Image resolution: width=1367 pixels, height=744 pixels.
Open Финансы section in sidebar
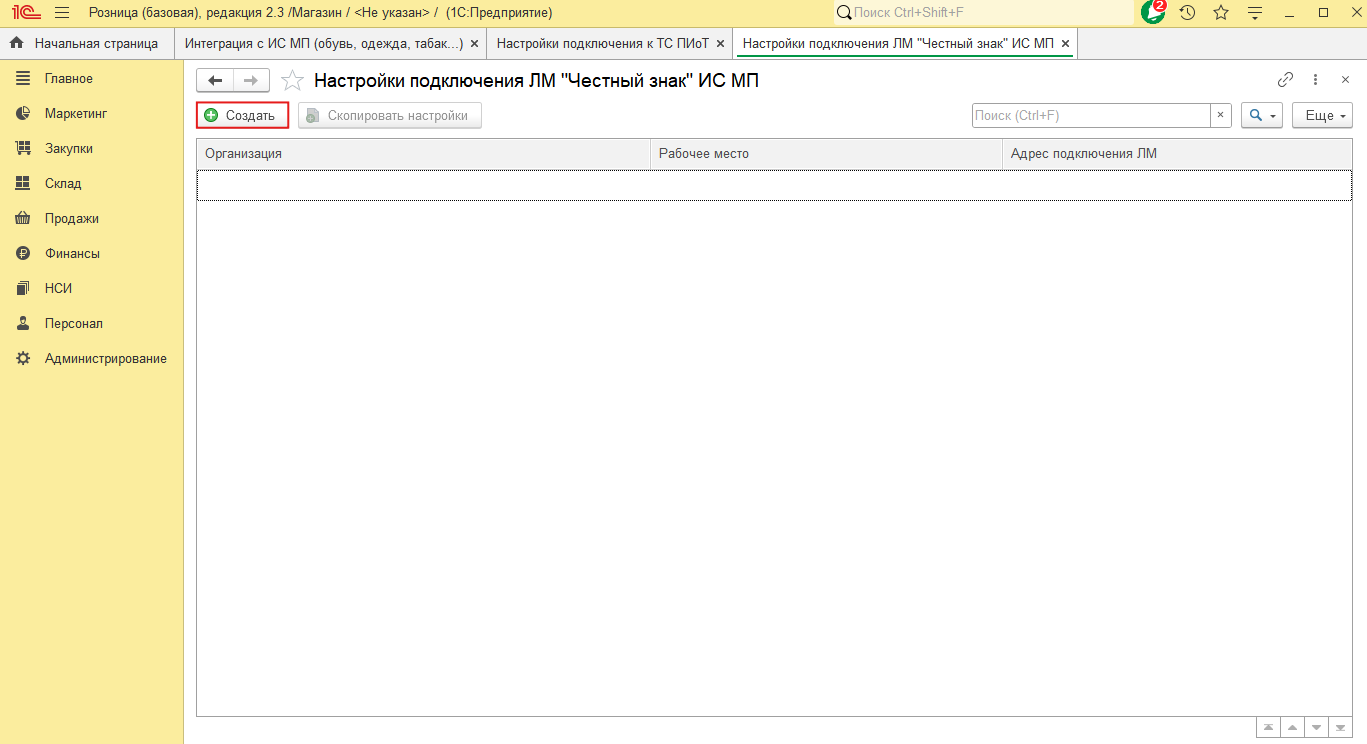click(x=91, y=254)
